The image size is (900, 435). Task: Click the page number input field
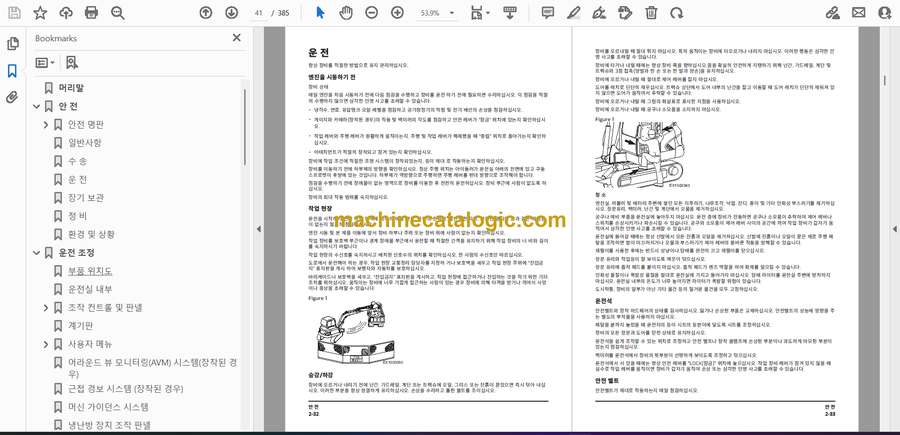(259, 13)
